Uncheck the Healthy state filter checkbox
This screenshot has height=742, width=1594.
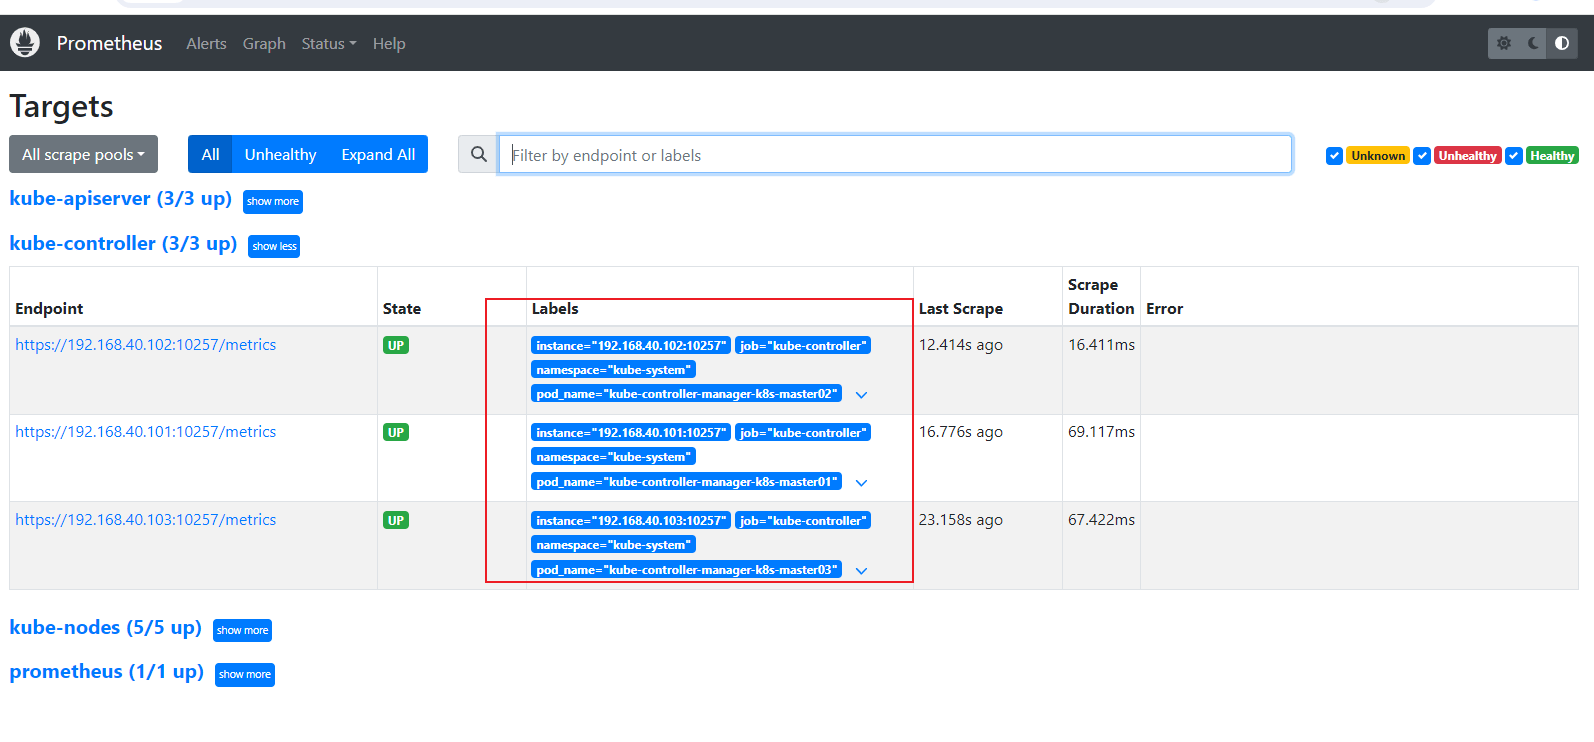(x=1514, y=156)
